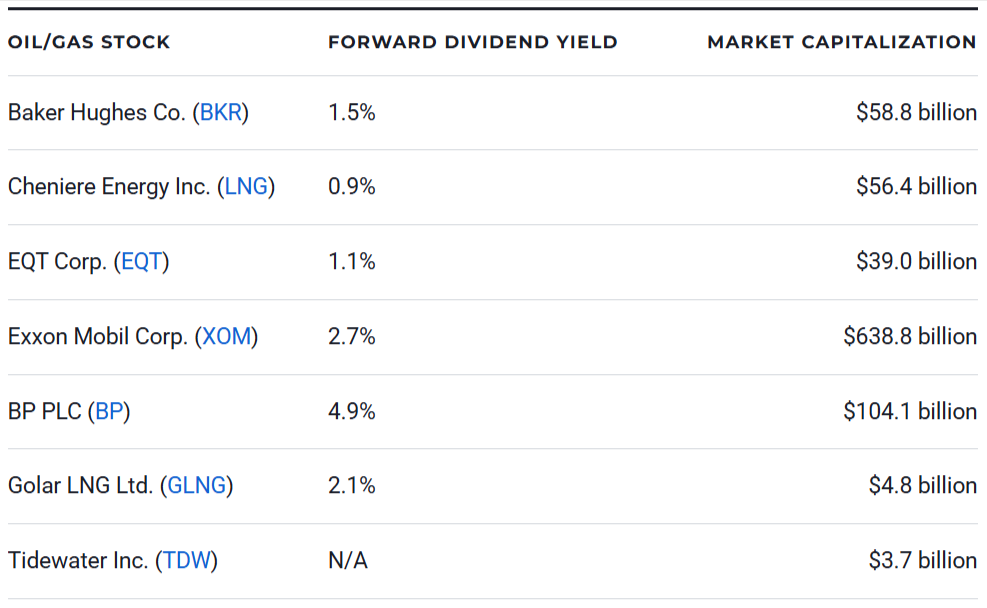Open the LNG ticker link for Cheniere Energy
The width and height of the screenshot is (987, 608).
pos(246,187)
